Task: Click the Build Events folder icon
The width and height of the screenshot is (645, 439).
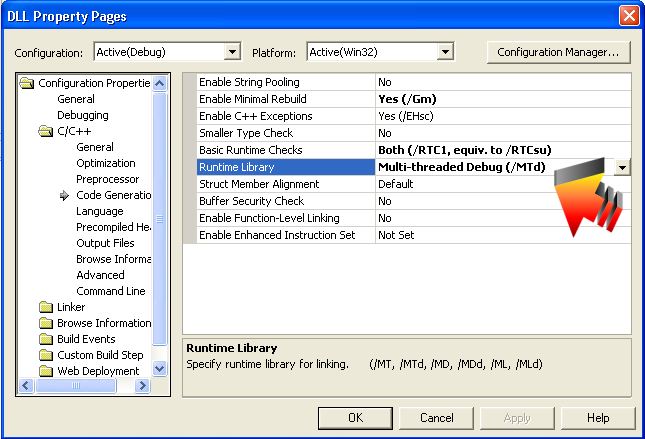Action: tap(46, 339)
